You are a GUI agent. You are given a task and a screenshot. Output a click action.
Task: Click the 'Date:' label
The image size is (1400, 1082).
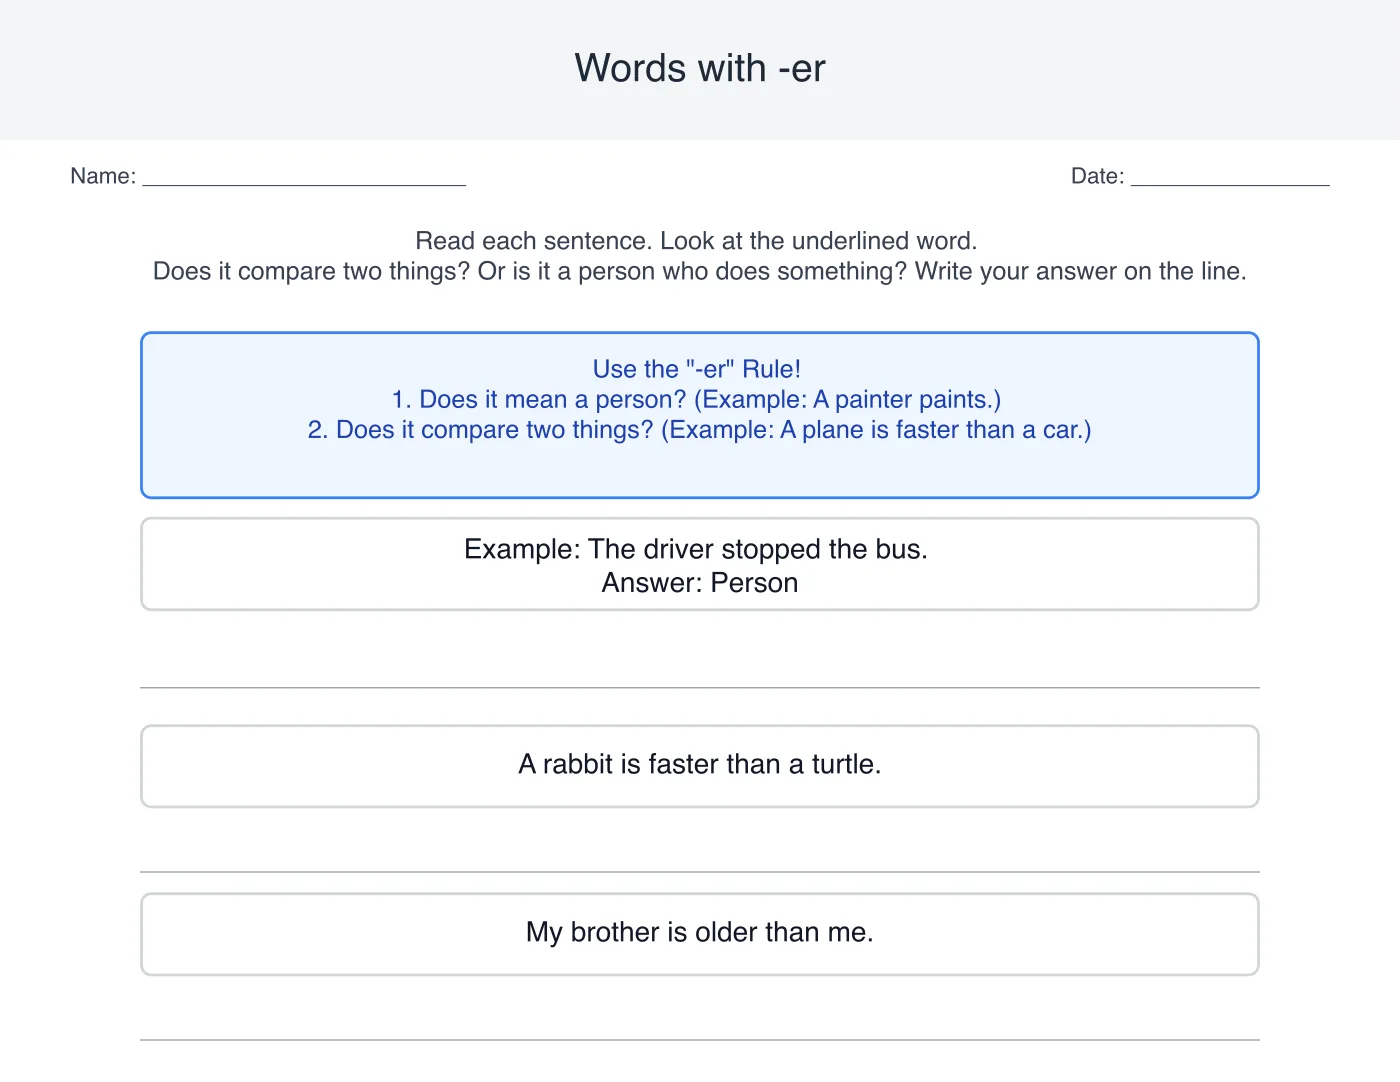click(1097, 176)
